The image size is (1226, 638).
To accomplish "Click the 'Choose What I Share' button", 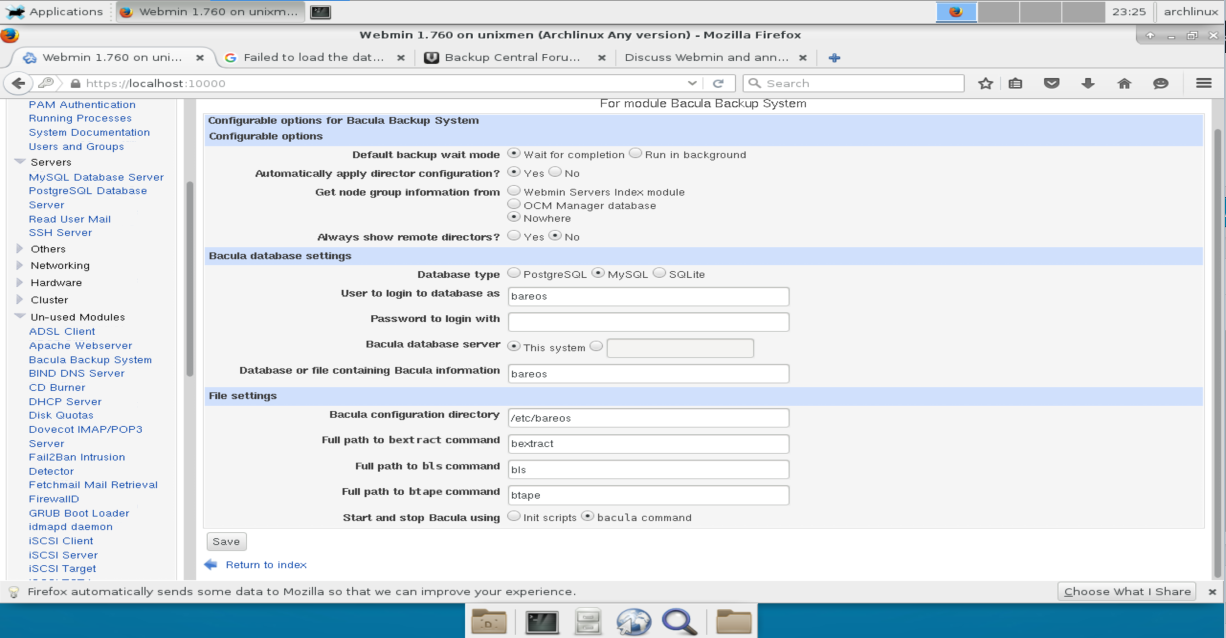I will tap(1127, 591).
